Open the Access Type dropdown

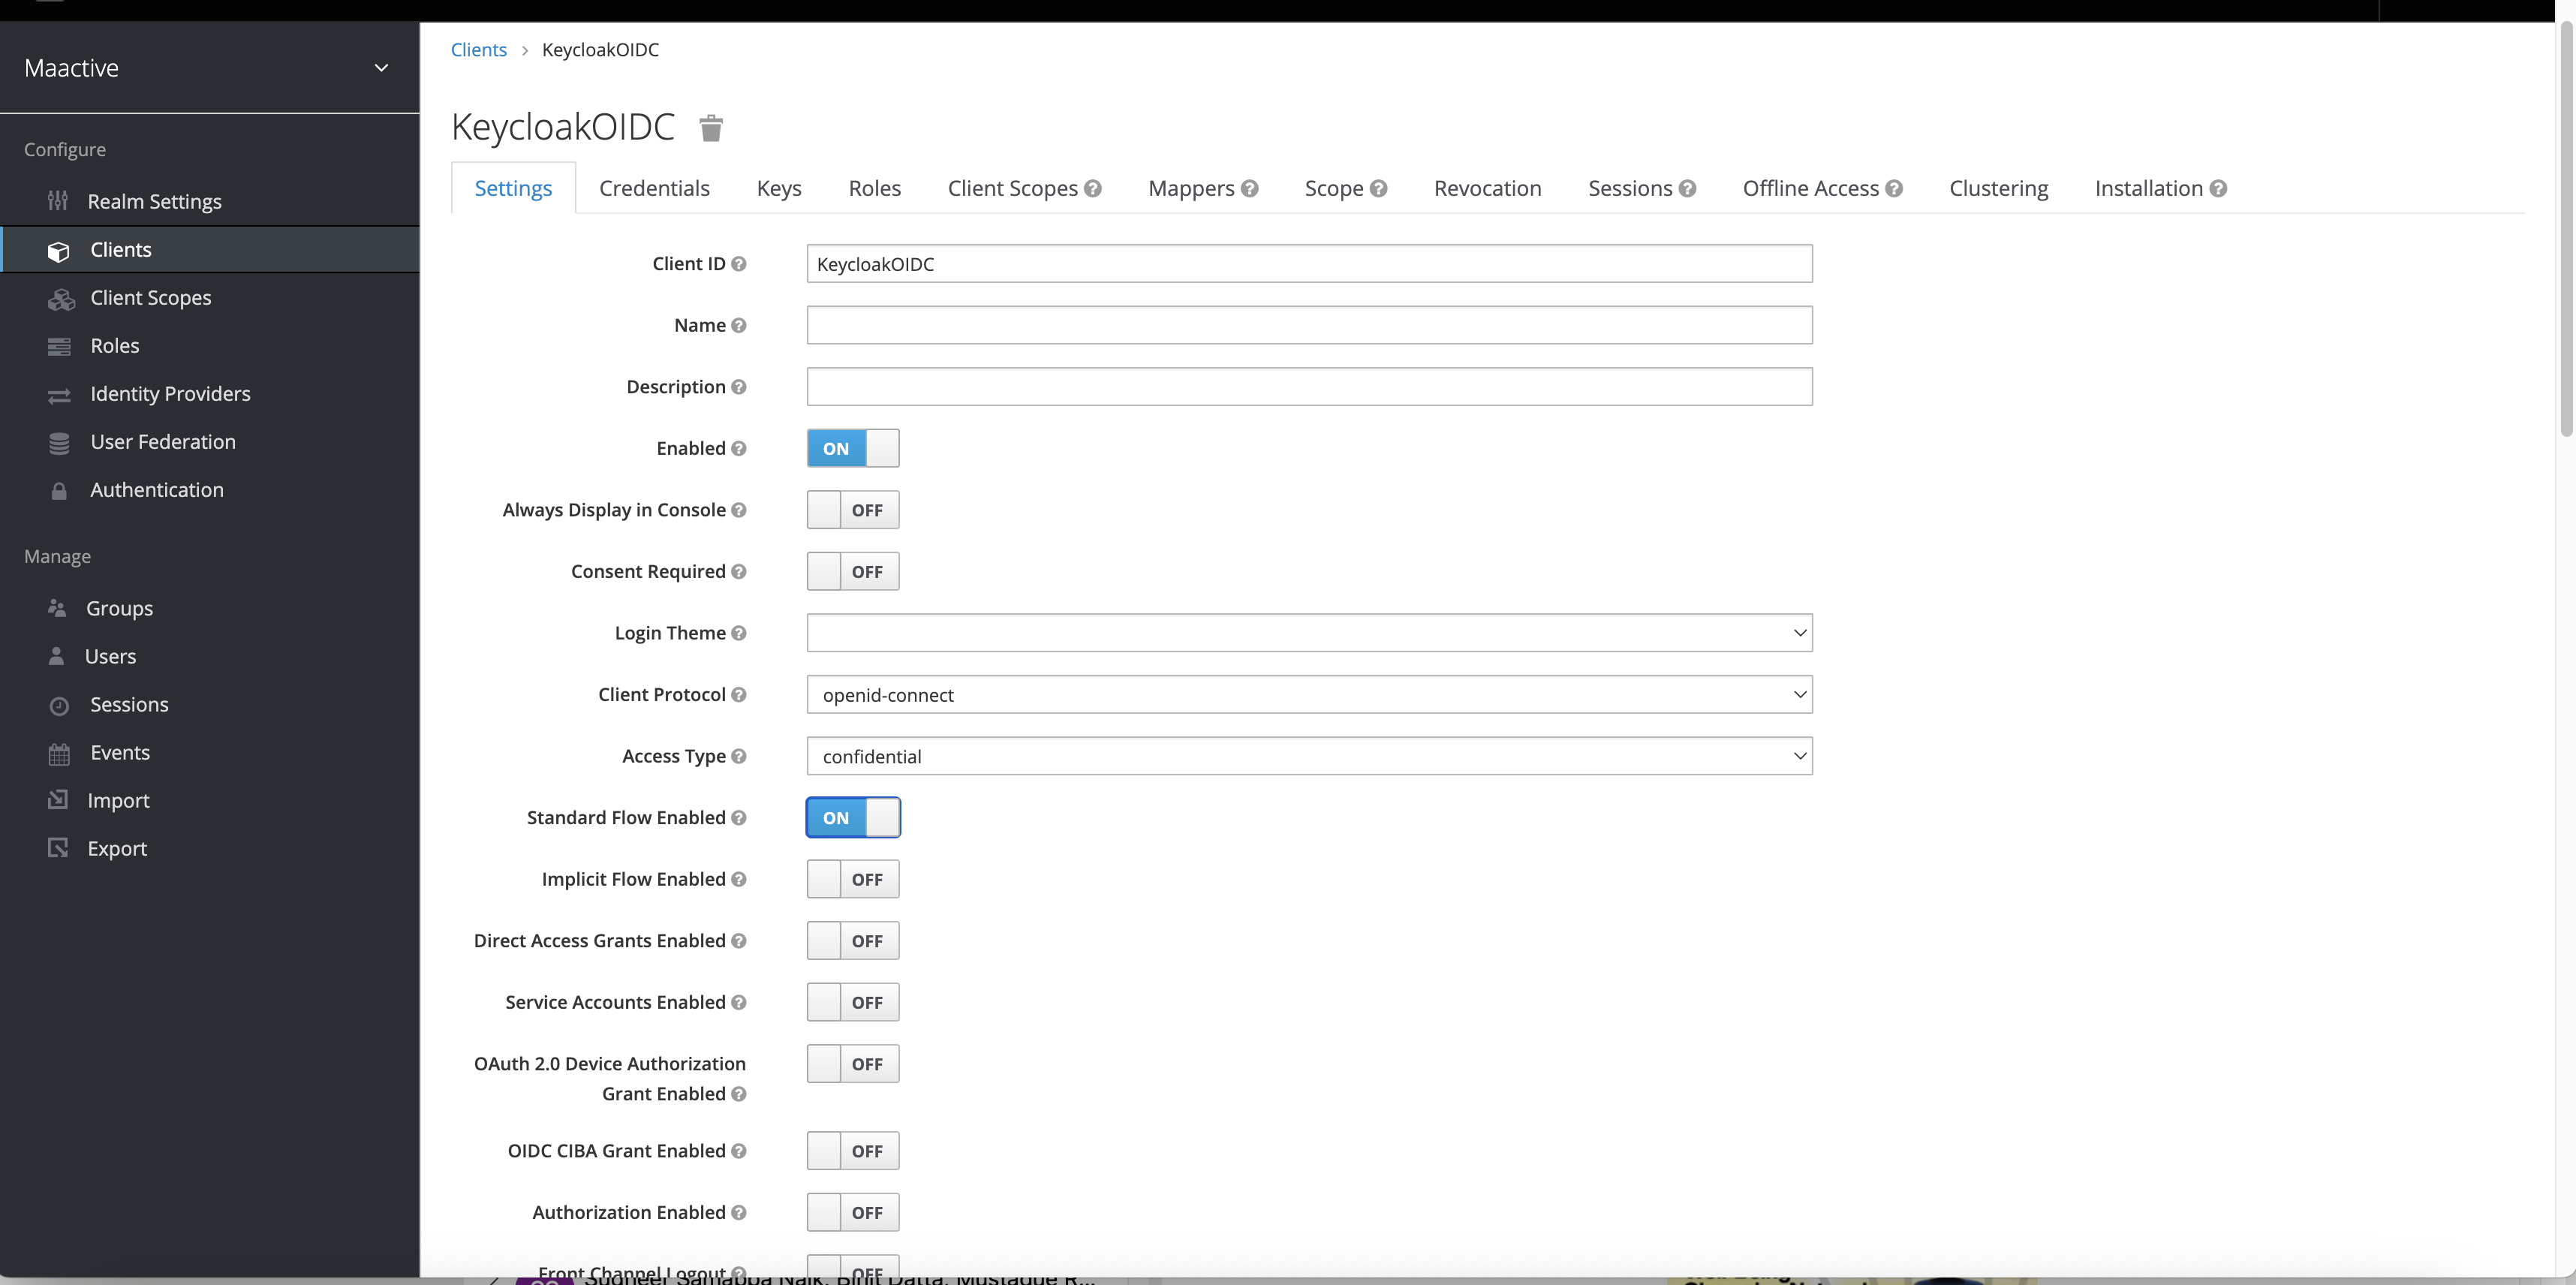(1309, 756)
